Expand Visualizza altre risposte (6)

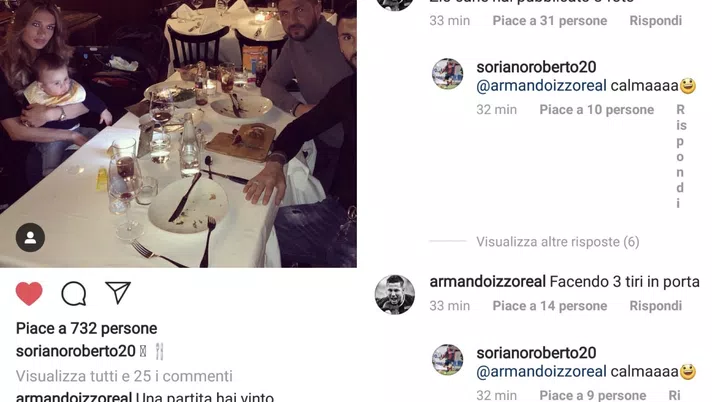click(558, 242)
